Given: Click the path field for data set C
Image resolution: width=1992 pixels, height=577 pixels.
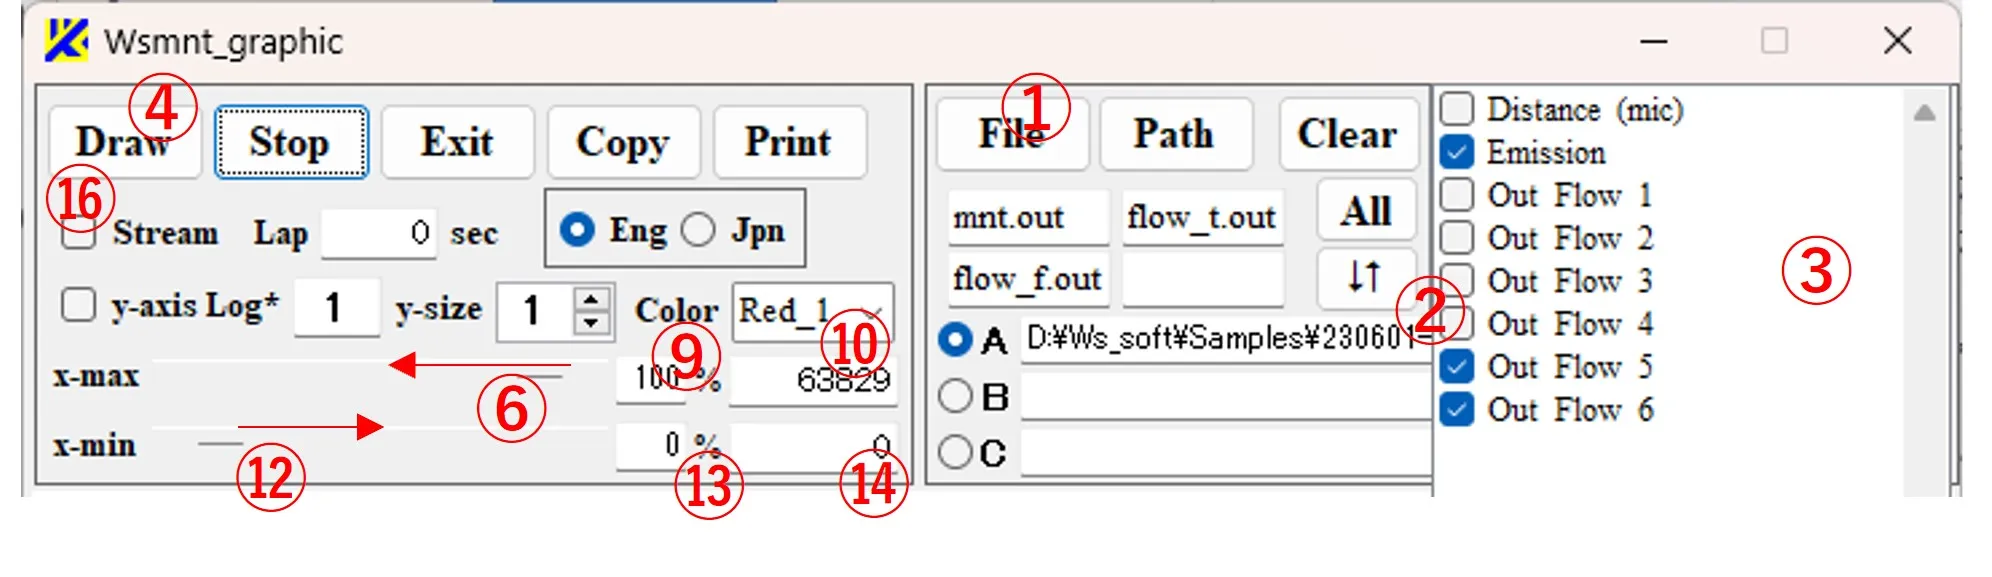Looking at the screenshot, I should point(1227,452).
